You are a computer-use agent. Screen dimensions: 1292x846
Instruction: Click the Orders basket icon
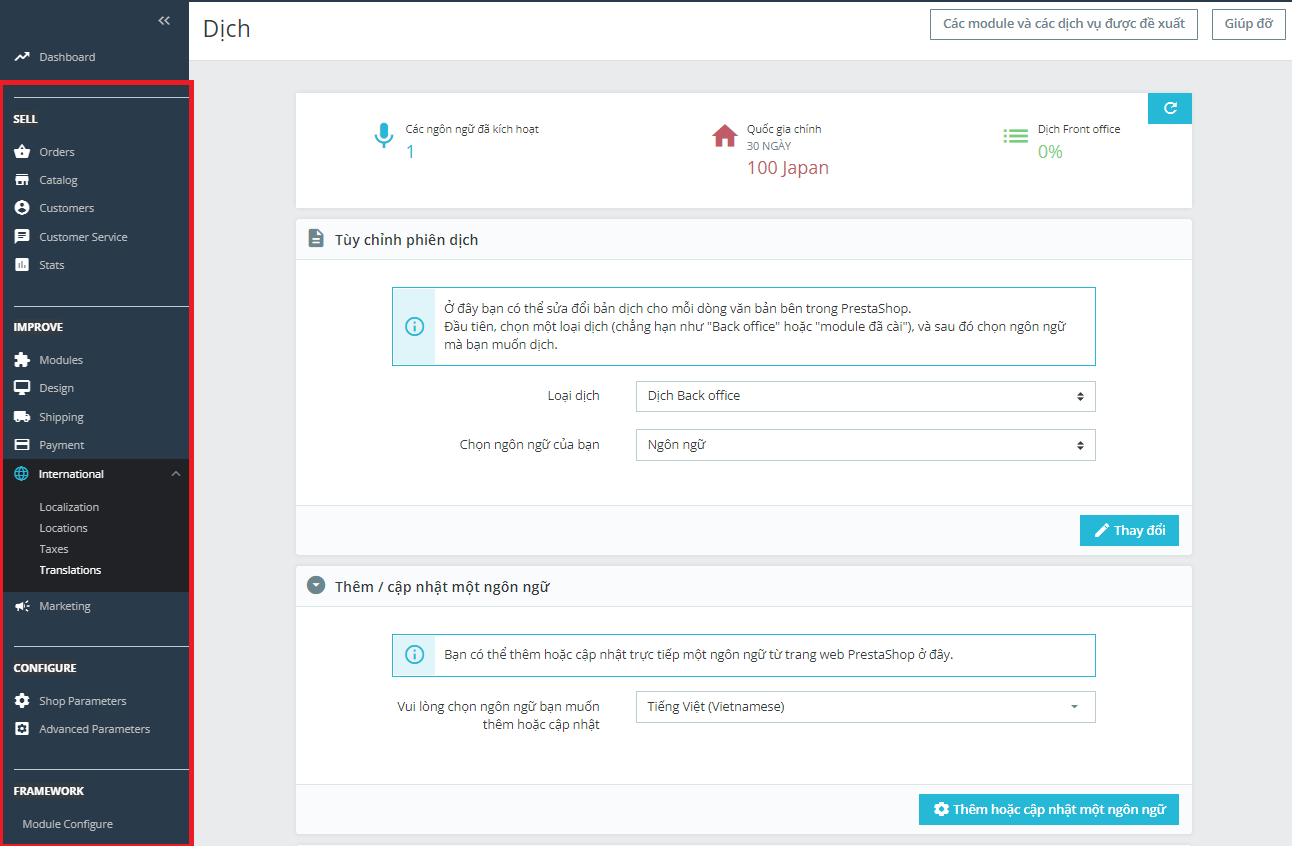[22, 152]
